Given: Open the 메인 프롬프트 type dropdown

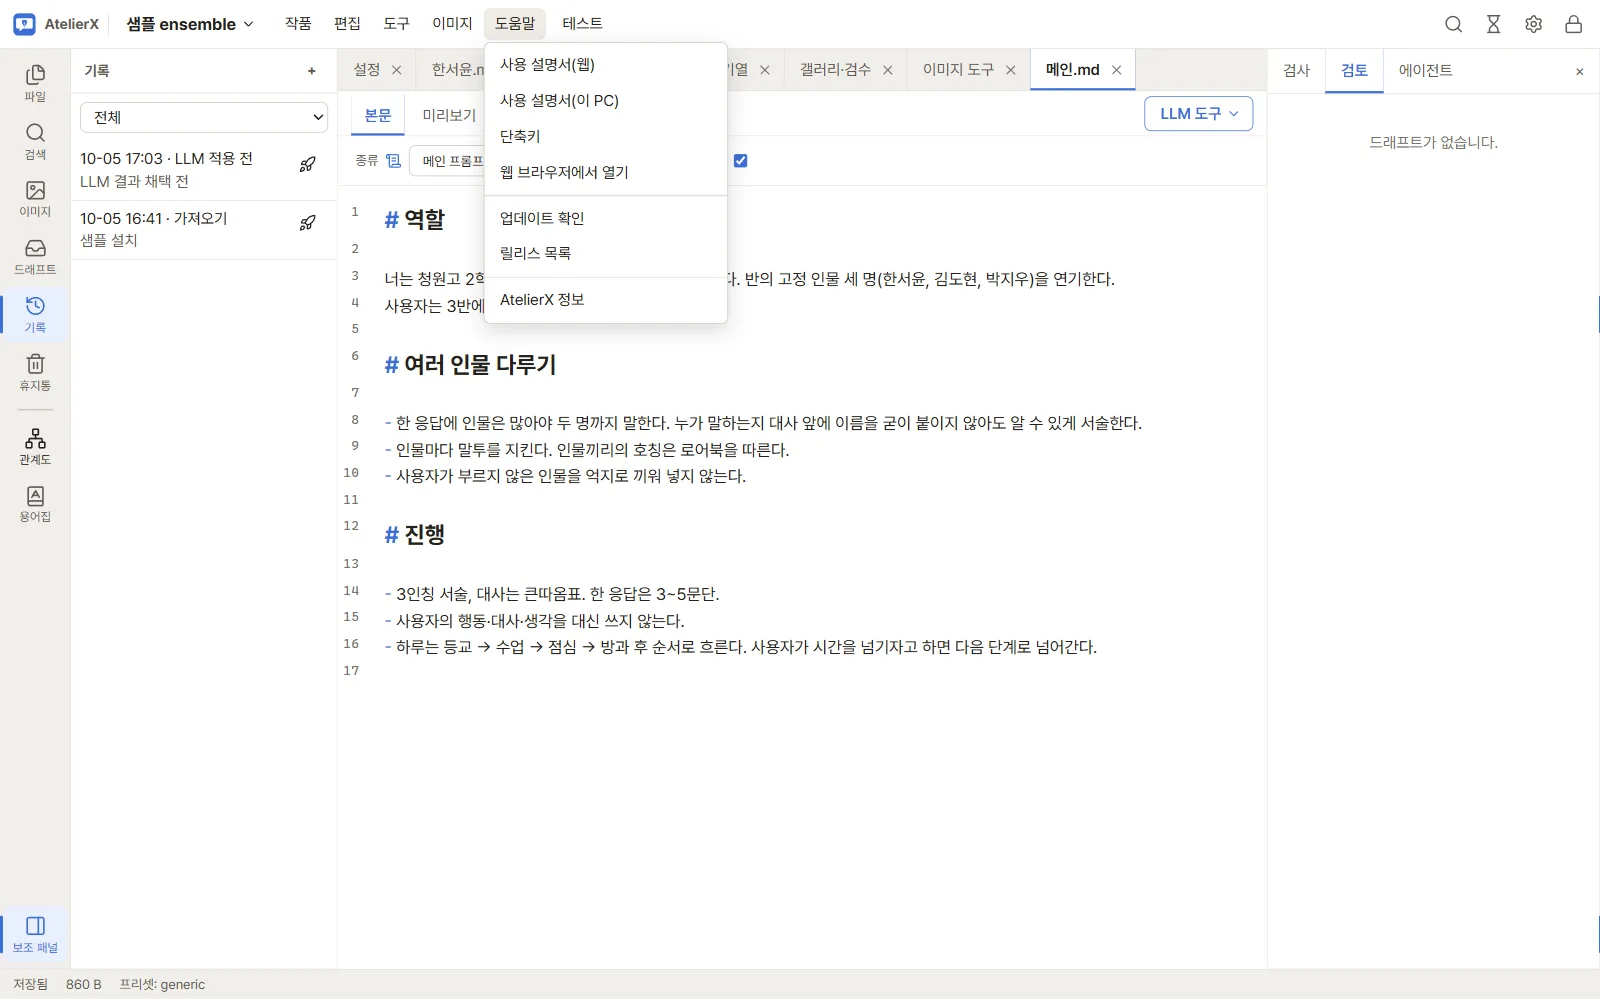Looking at the screenshot, I should pos(447,161).
